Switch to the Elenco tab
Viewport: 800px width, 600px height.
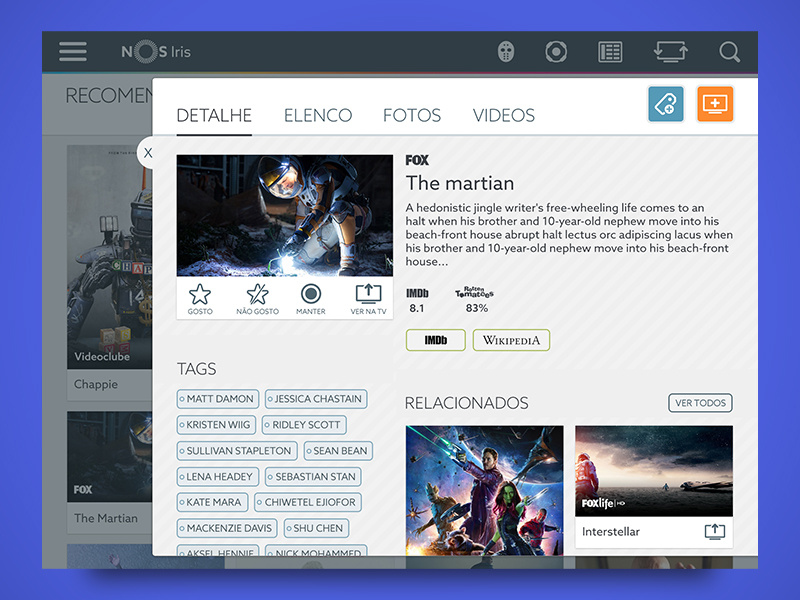(x=318, y=115)
